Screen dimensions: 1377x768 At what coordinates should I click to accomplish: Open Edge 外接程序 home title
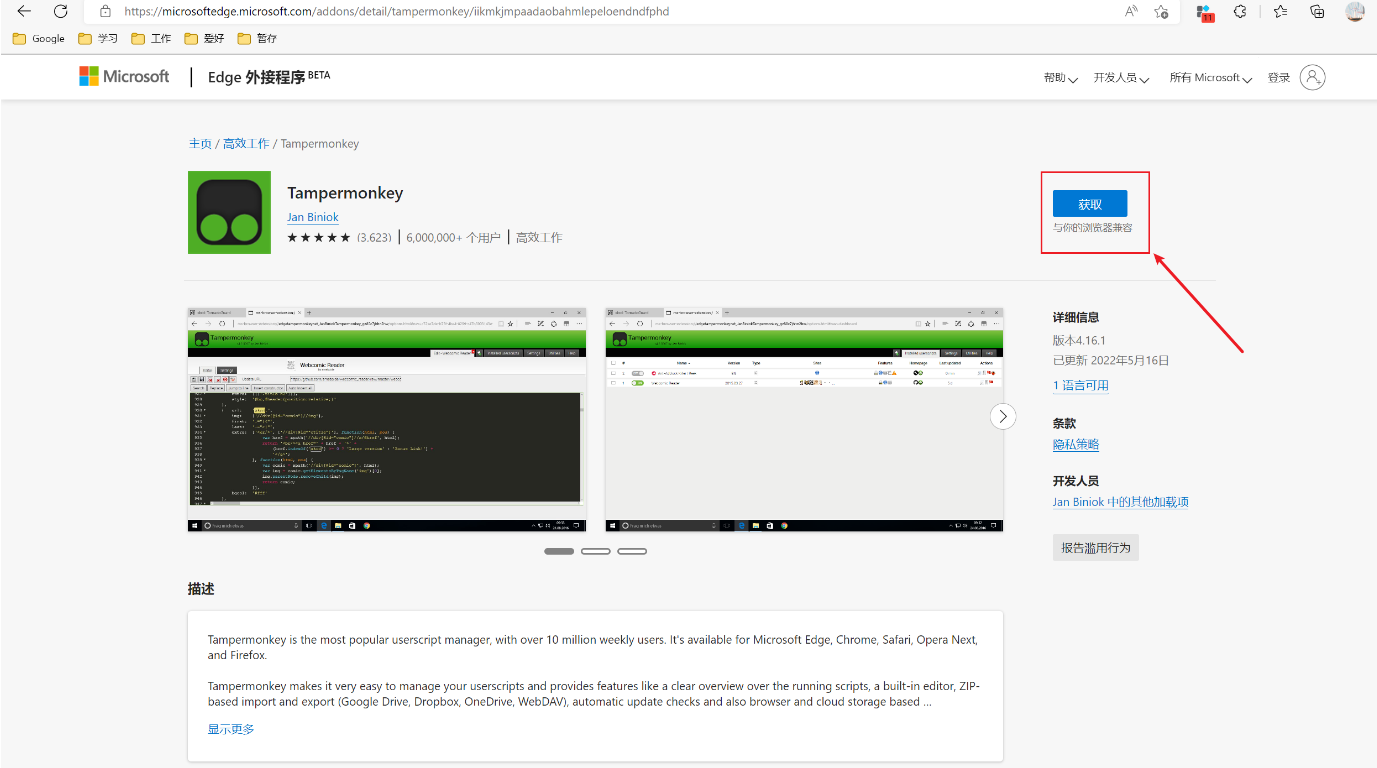pos(268,77)
